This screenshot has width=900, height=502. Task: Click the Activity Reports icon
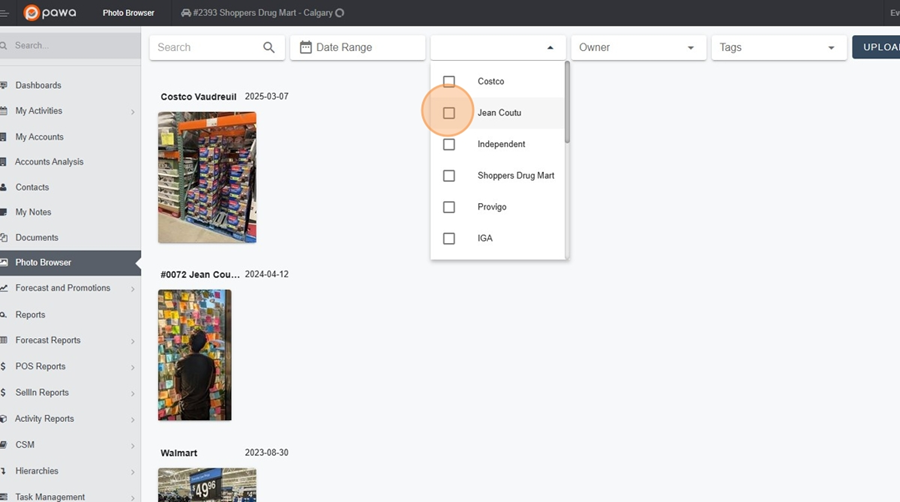point(3,419)
